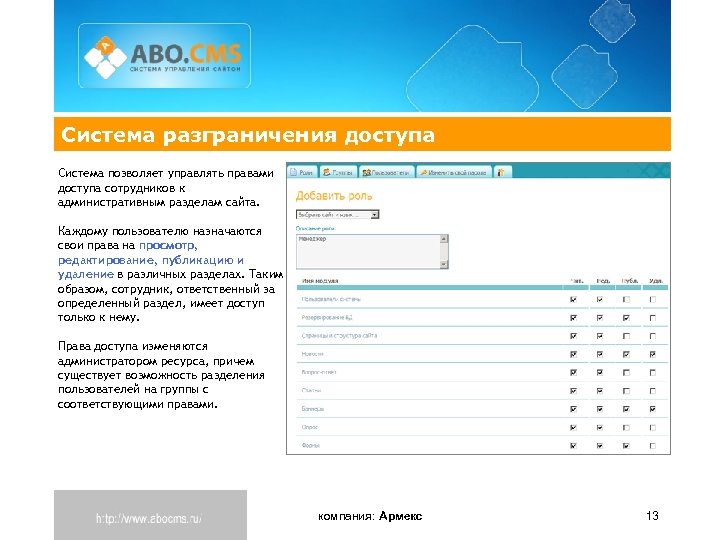Click the role description textarea with Менеджер
This screenshot has width=720, height=540.
(372, 252)
